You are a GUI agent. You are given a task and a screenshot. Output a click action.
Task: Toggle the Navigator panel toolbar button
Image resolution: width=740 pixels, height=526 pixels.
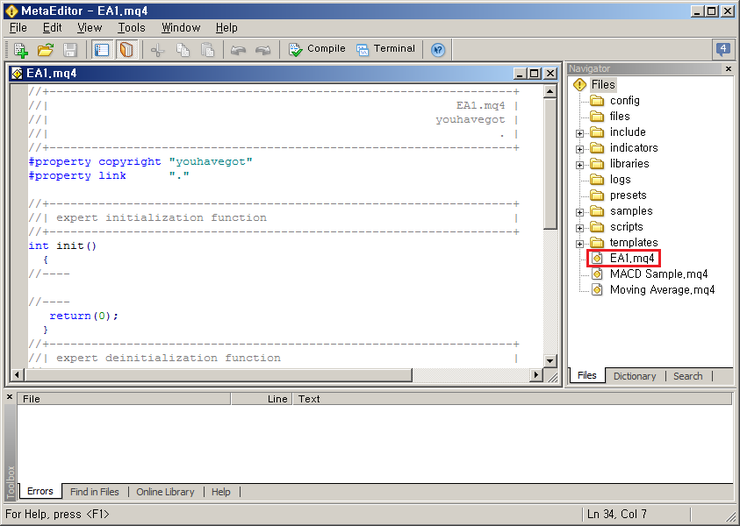pyautogui.click(x=101, y=50)
